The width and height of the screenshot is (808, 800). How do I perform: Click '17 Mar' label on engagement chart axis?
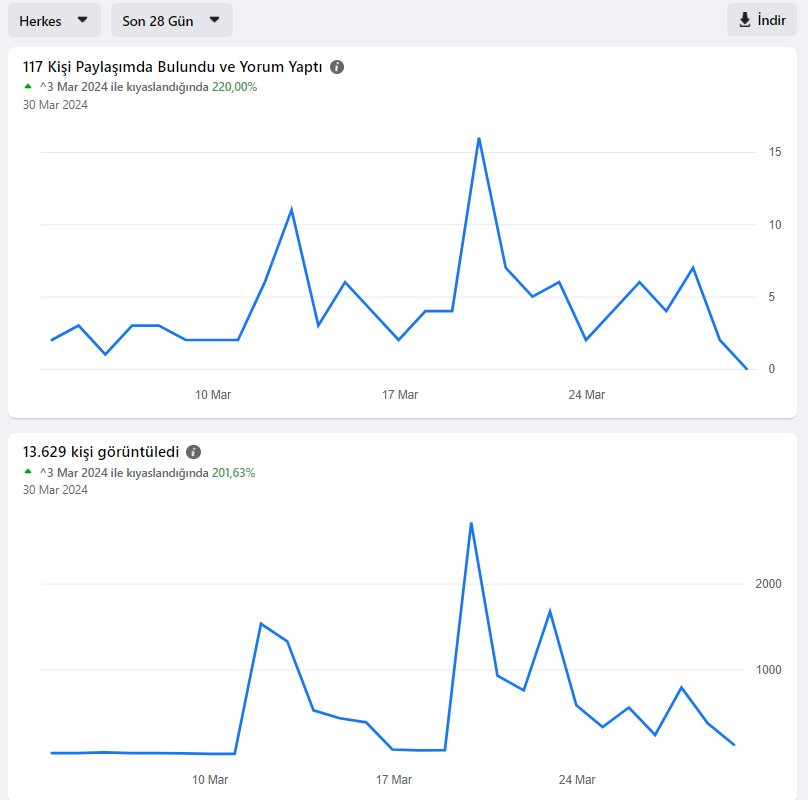coord(400,395)
